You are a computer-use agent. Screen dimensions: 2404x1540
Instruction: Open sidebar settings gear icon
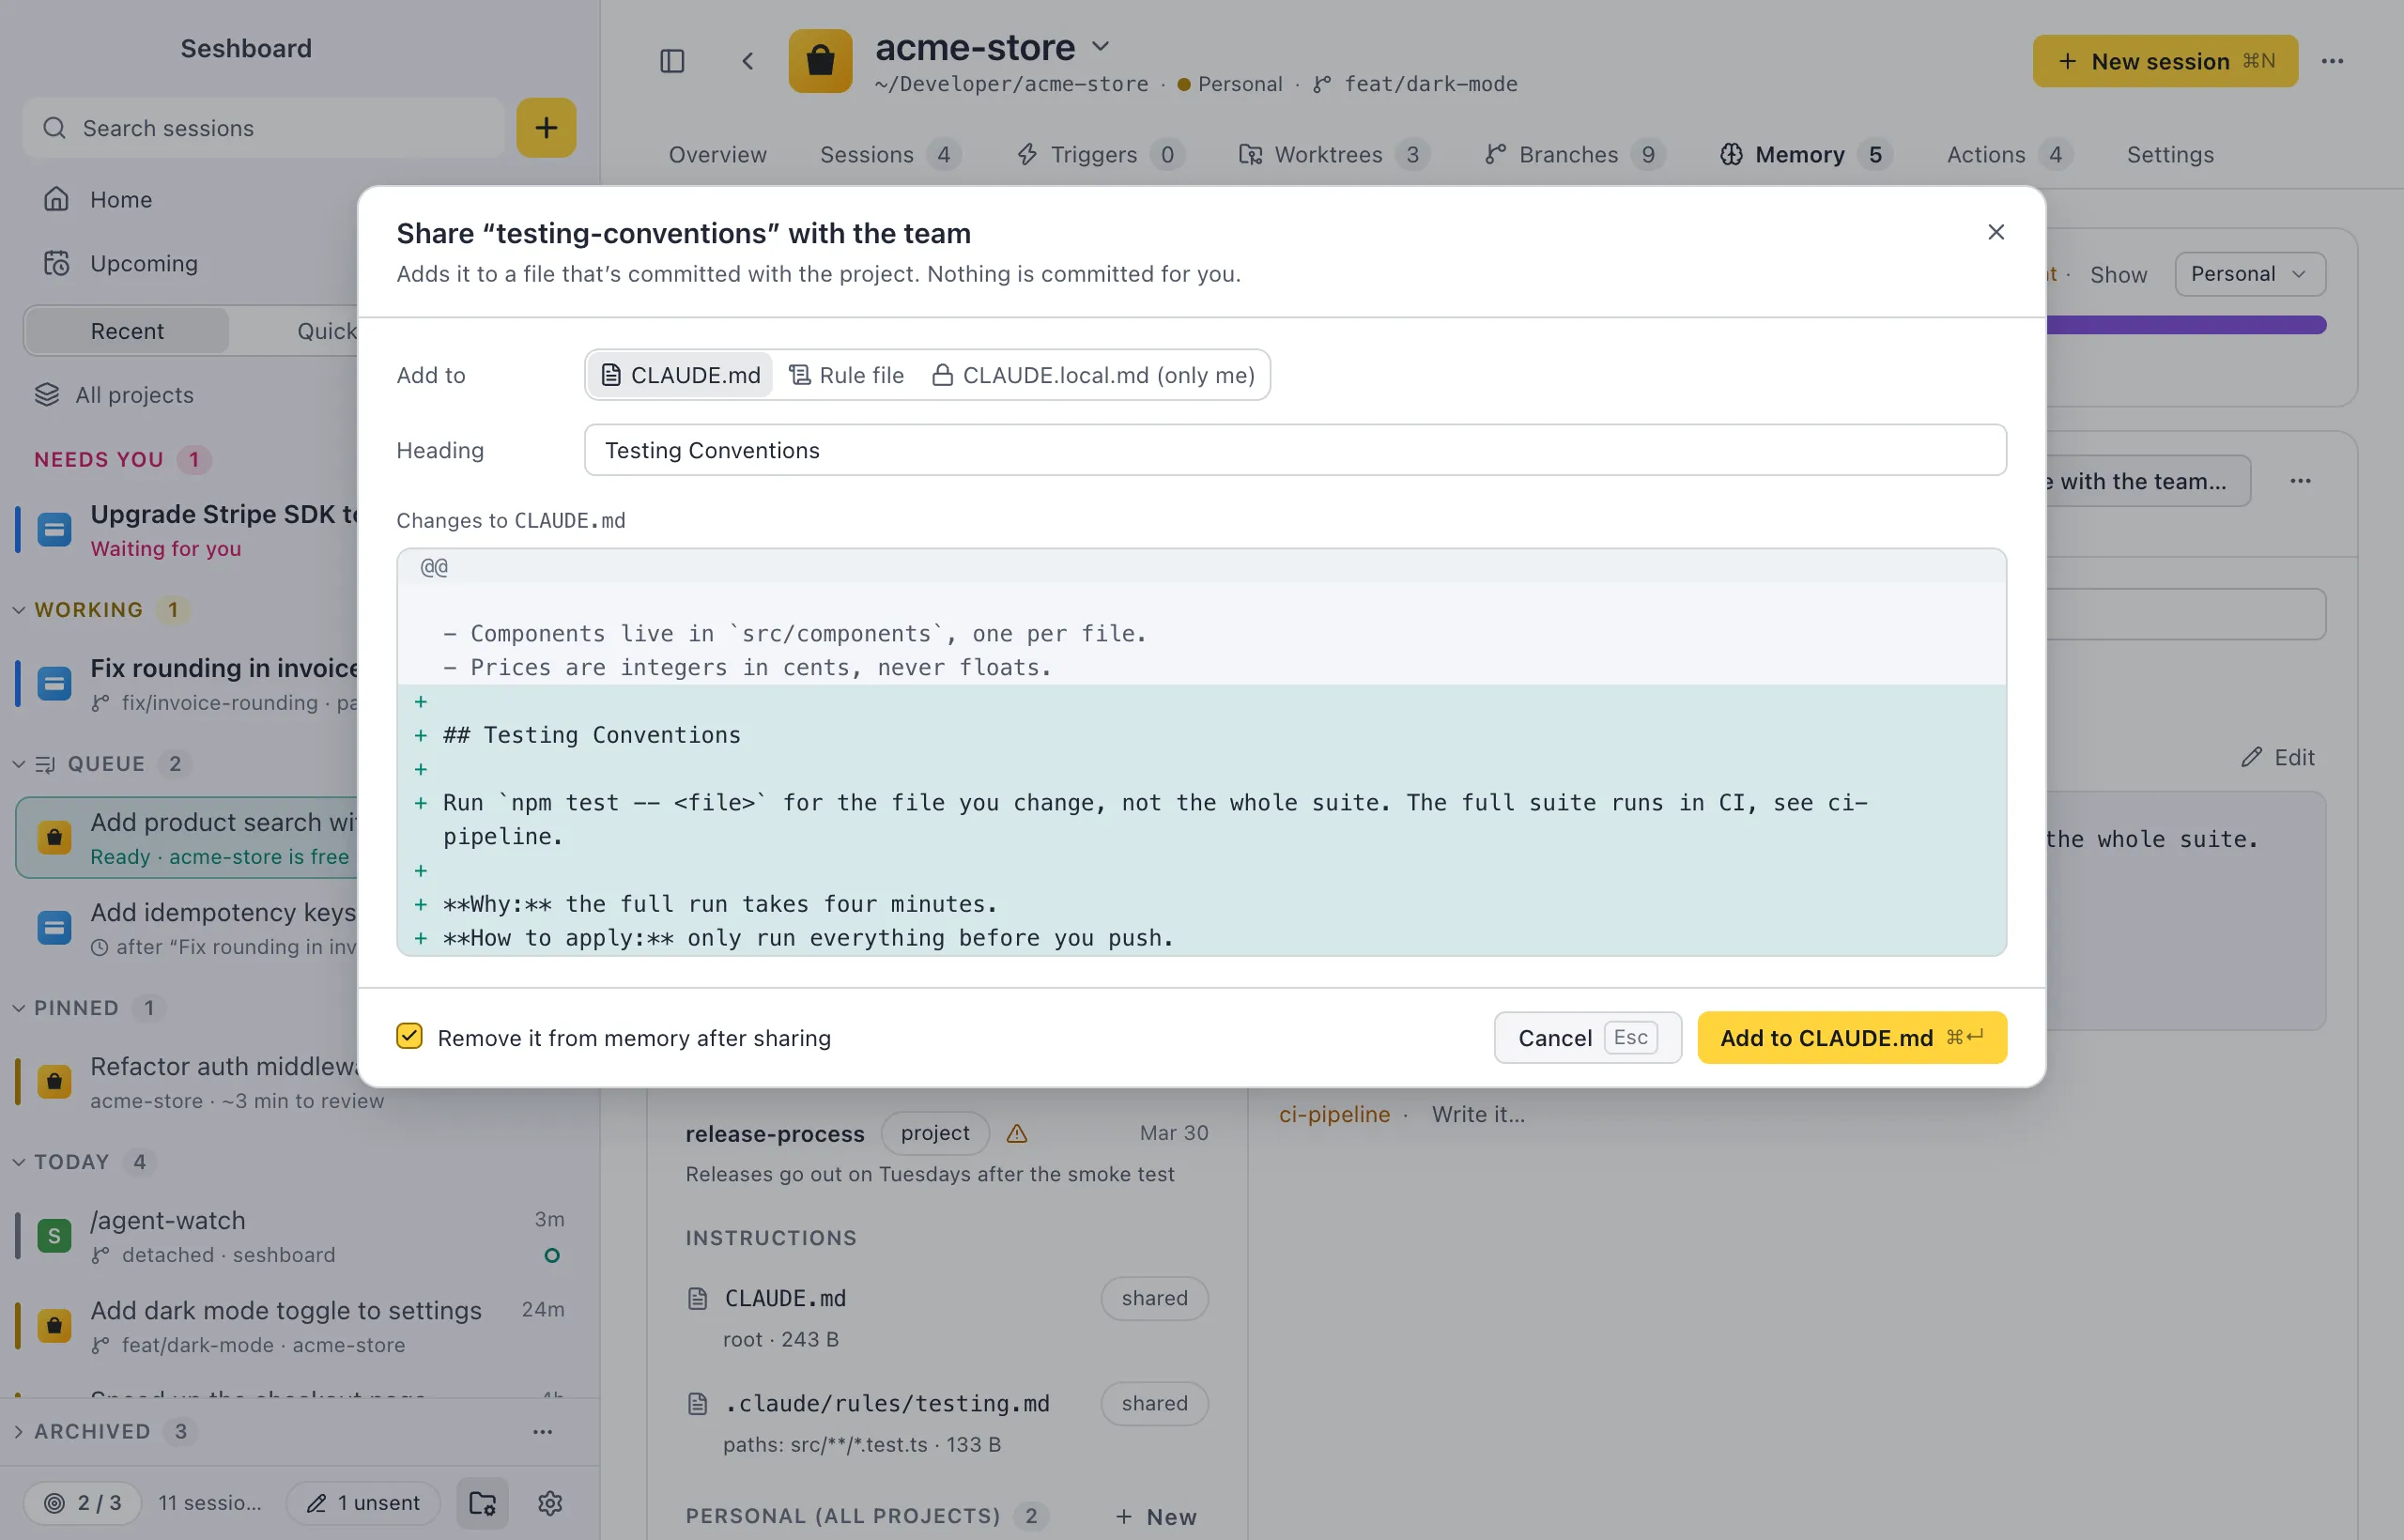click(550, 1502)
